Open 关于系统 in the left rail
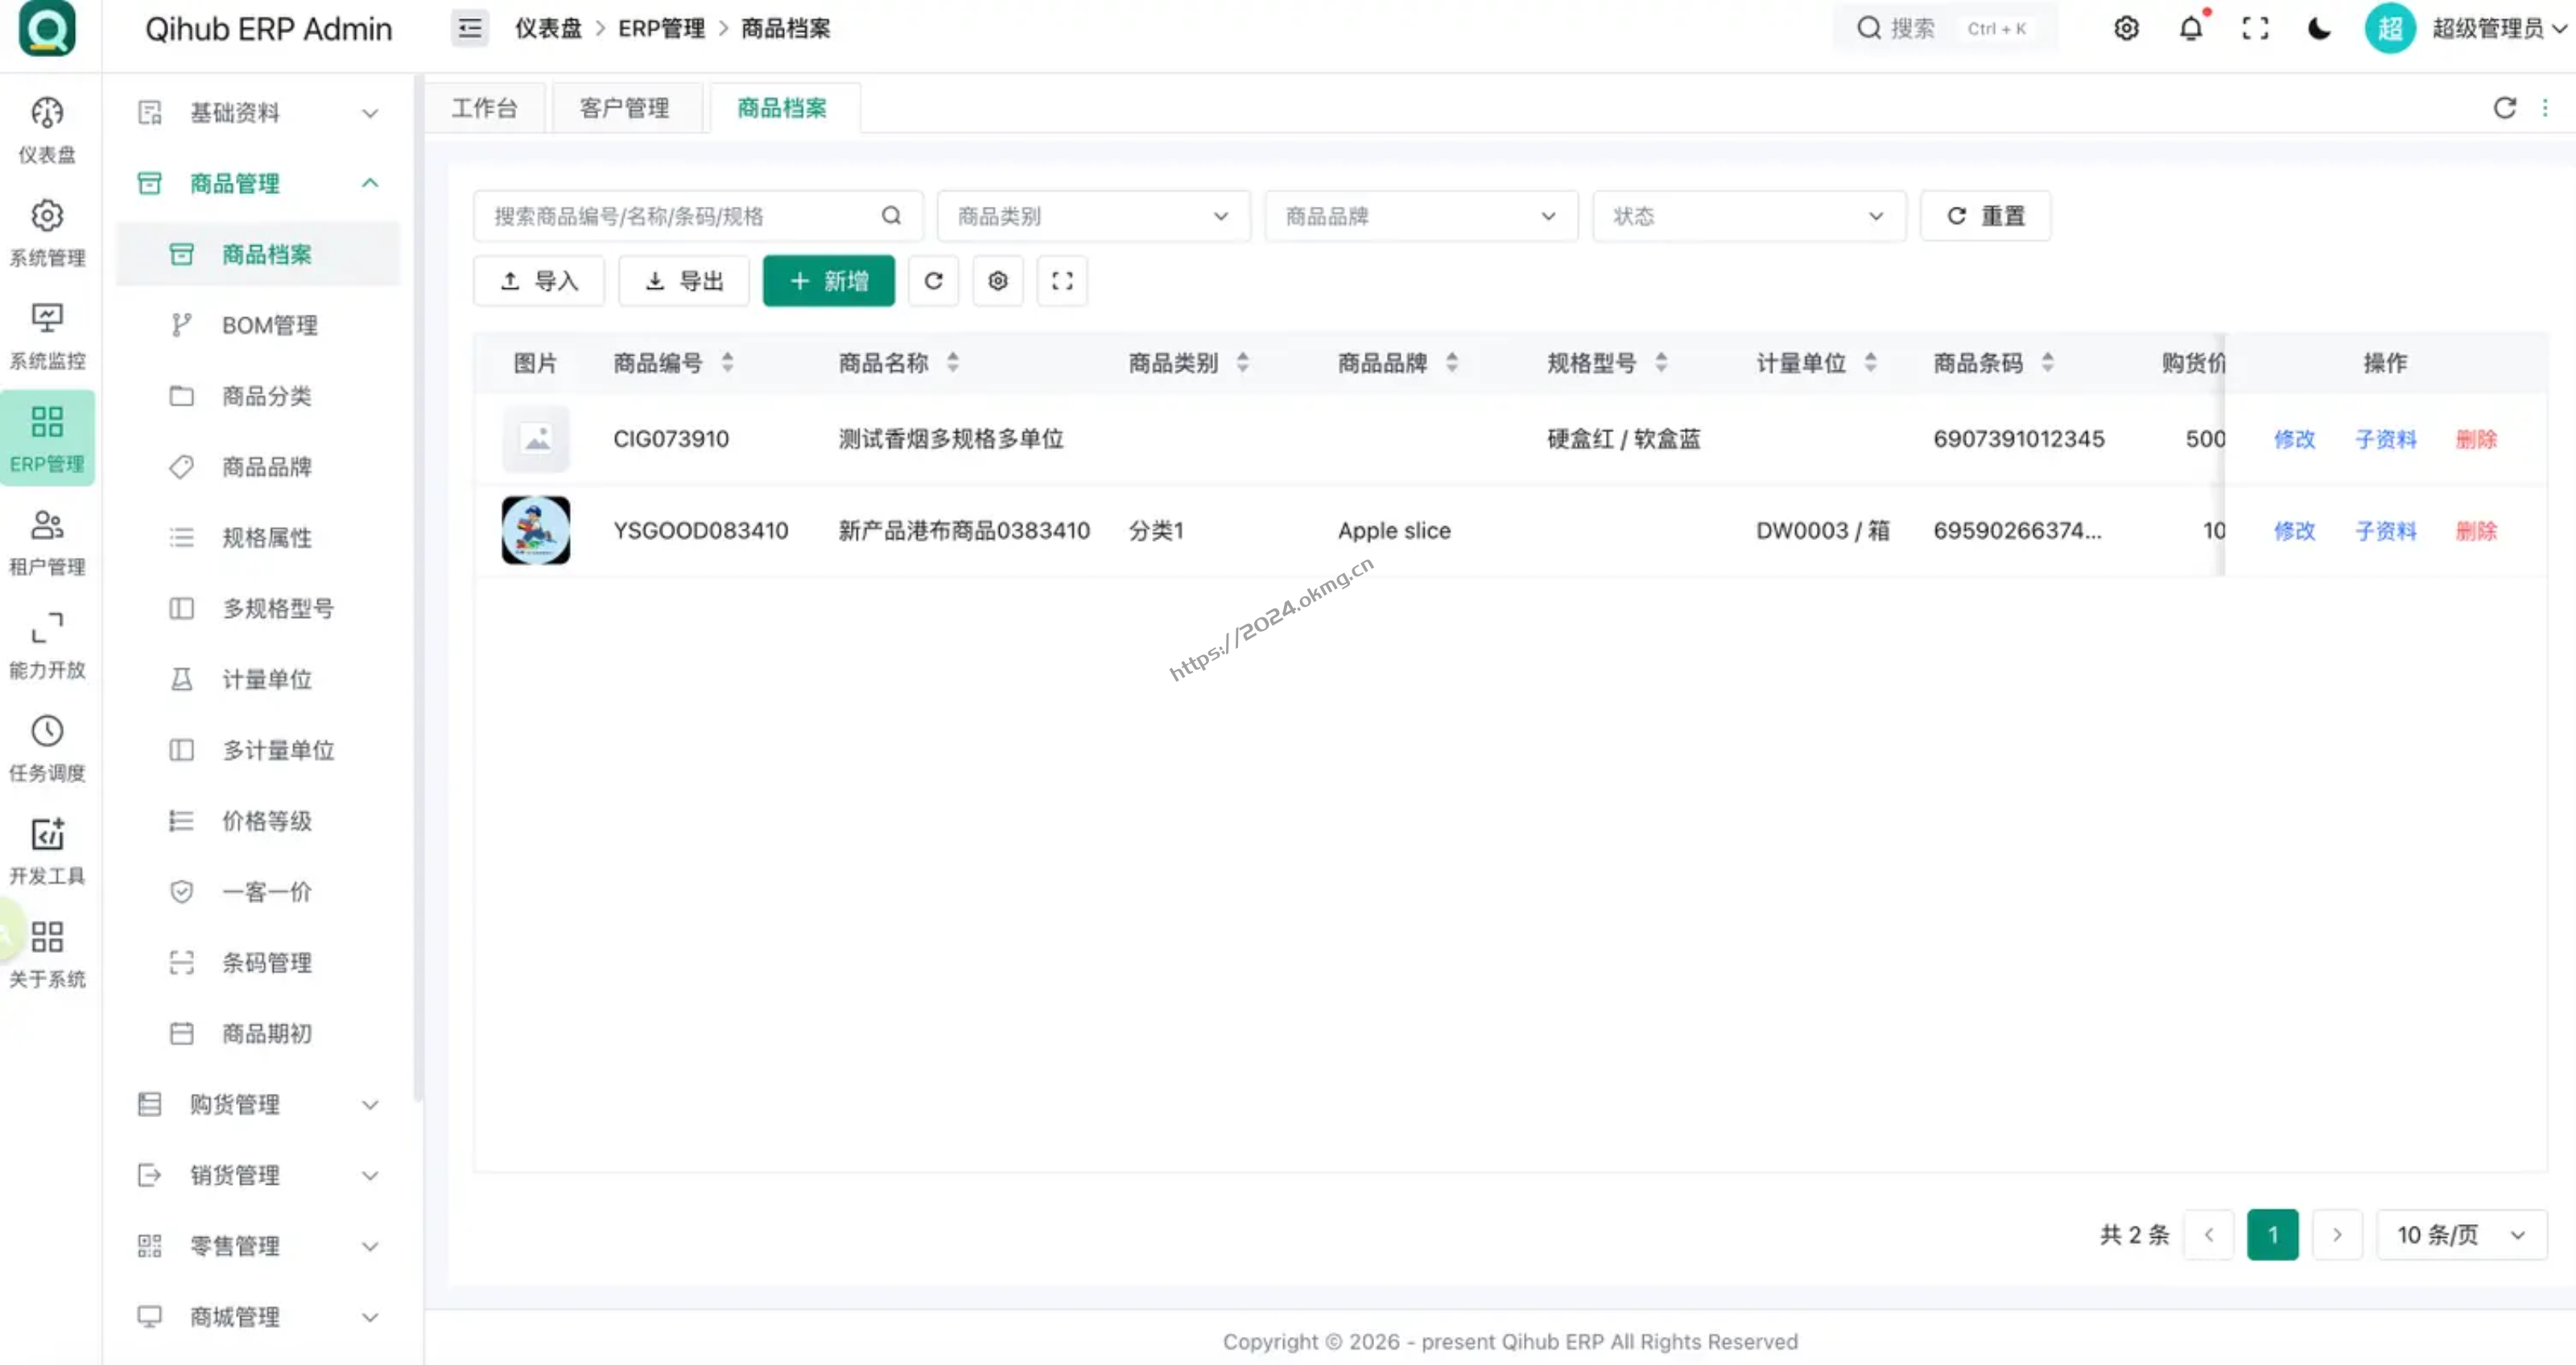Viewport: 2576px width, 1365px height. (47, 954)
